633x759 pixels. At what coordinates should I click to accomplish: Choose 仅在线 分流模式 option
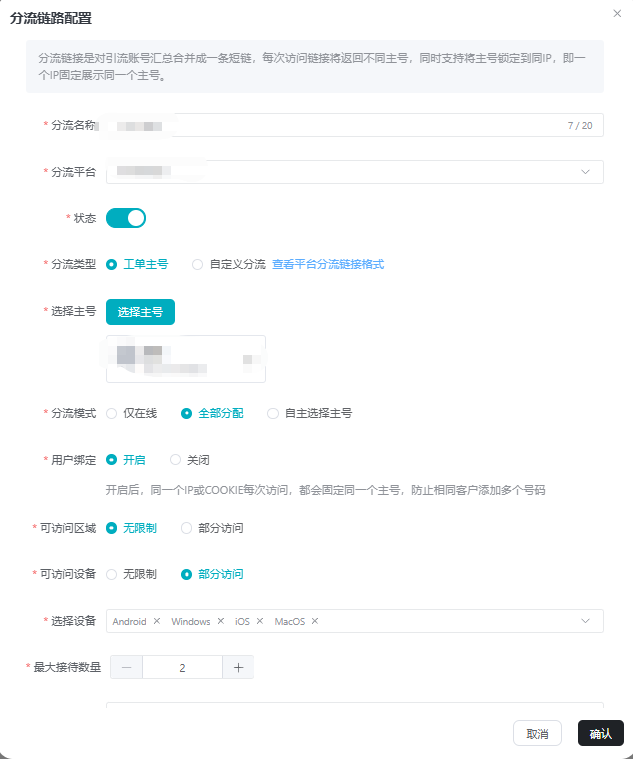(112, 413)
